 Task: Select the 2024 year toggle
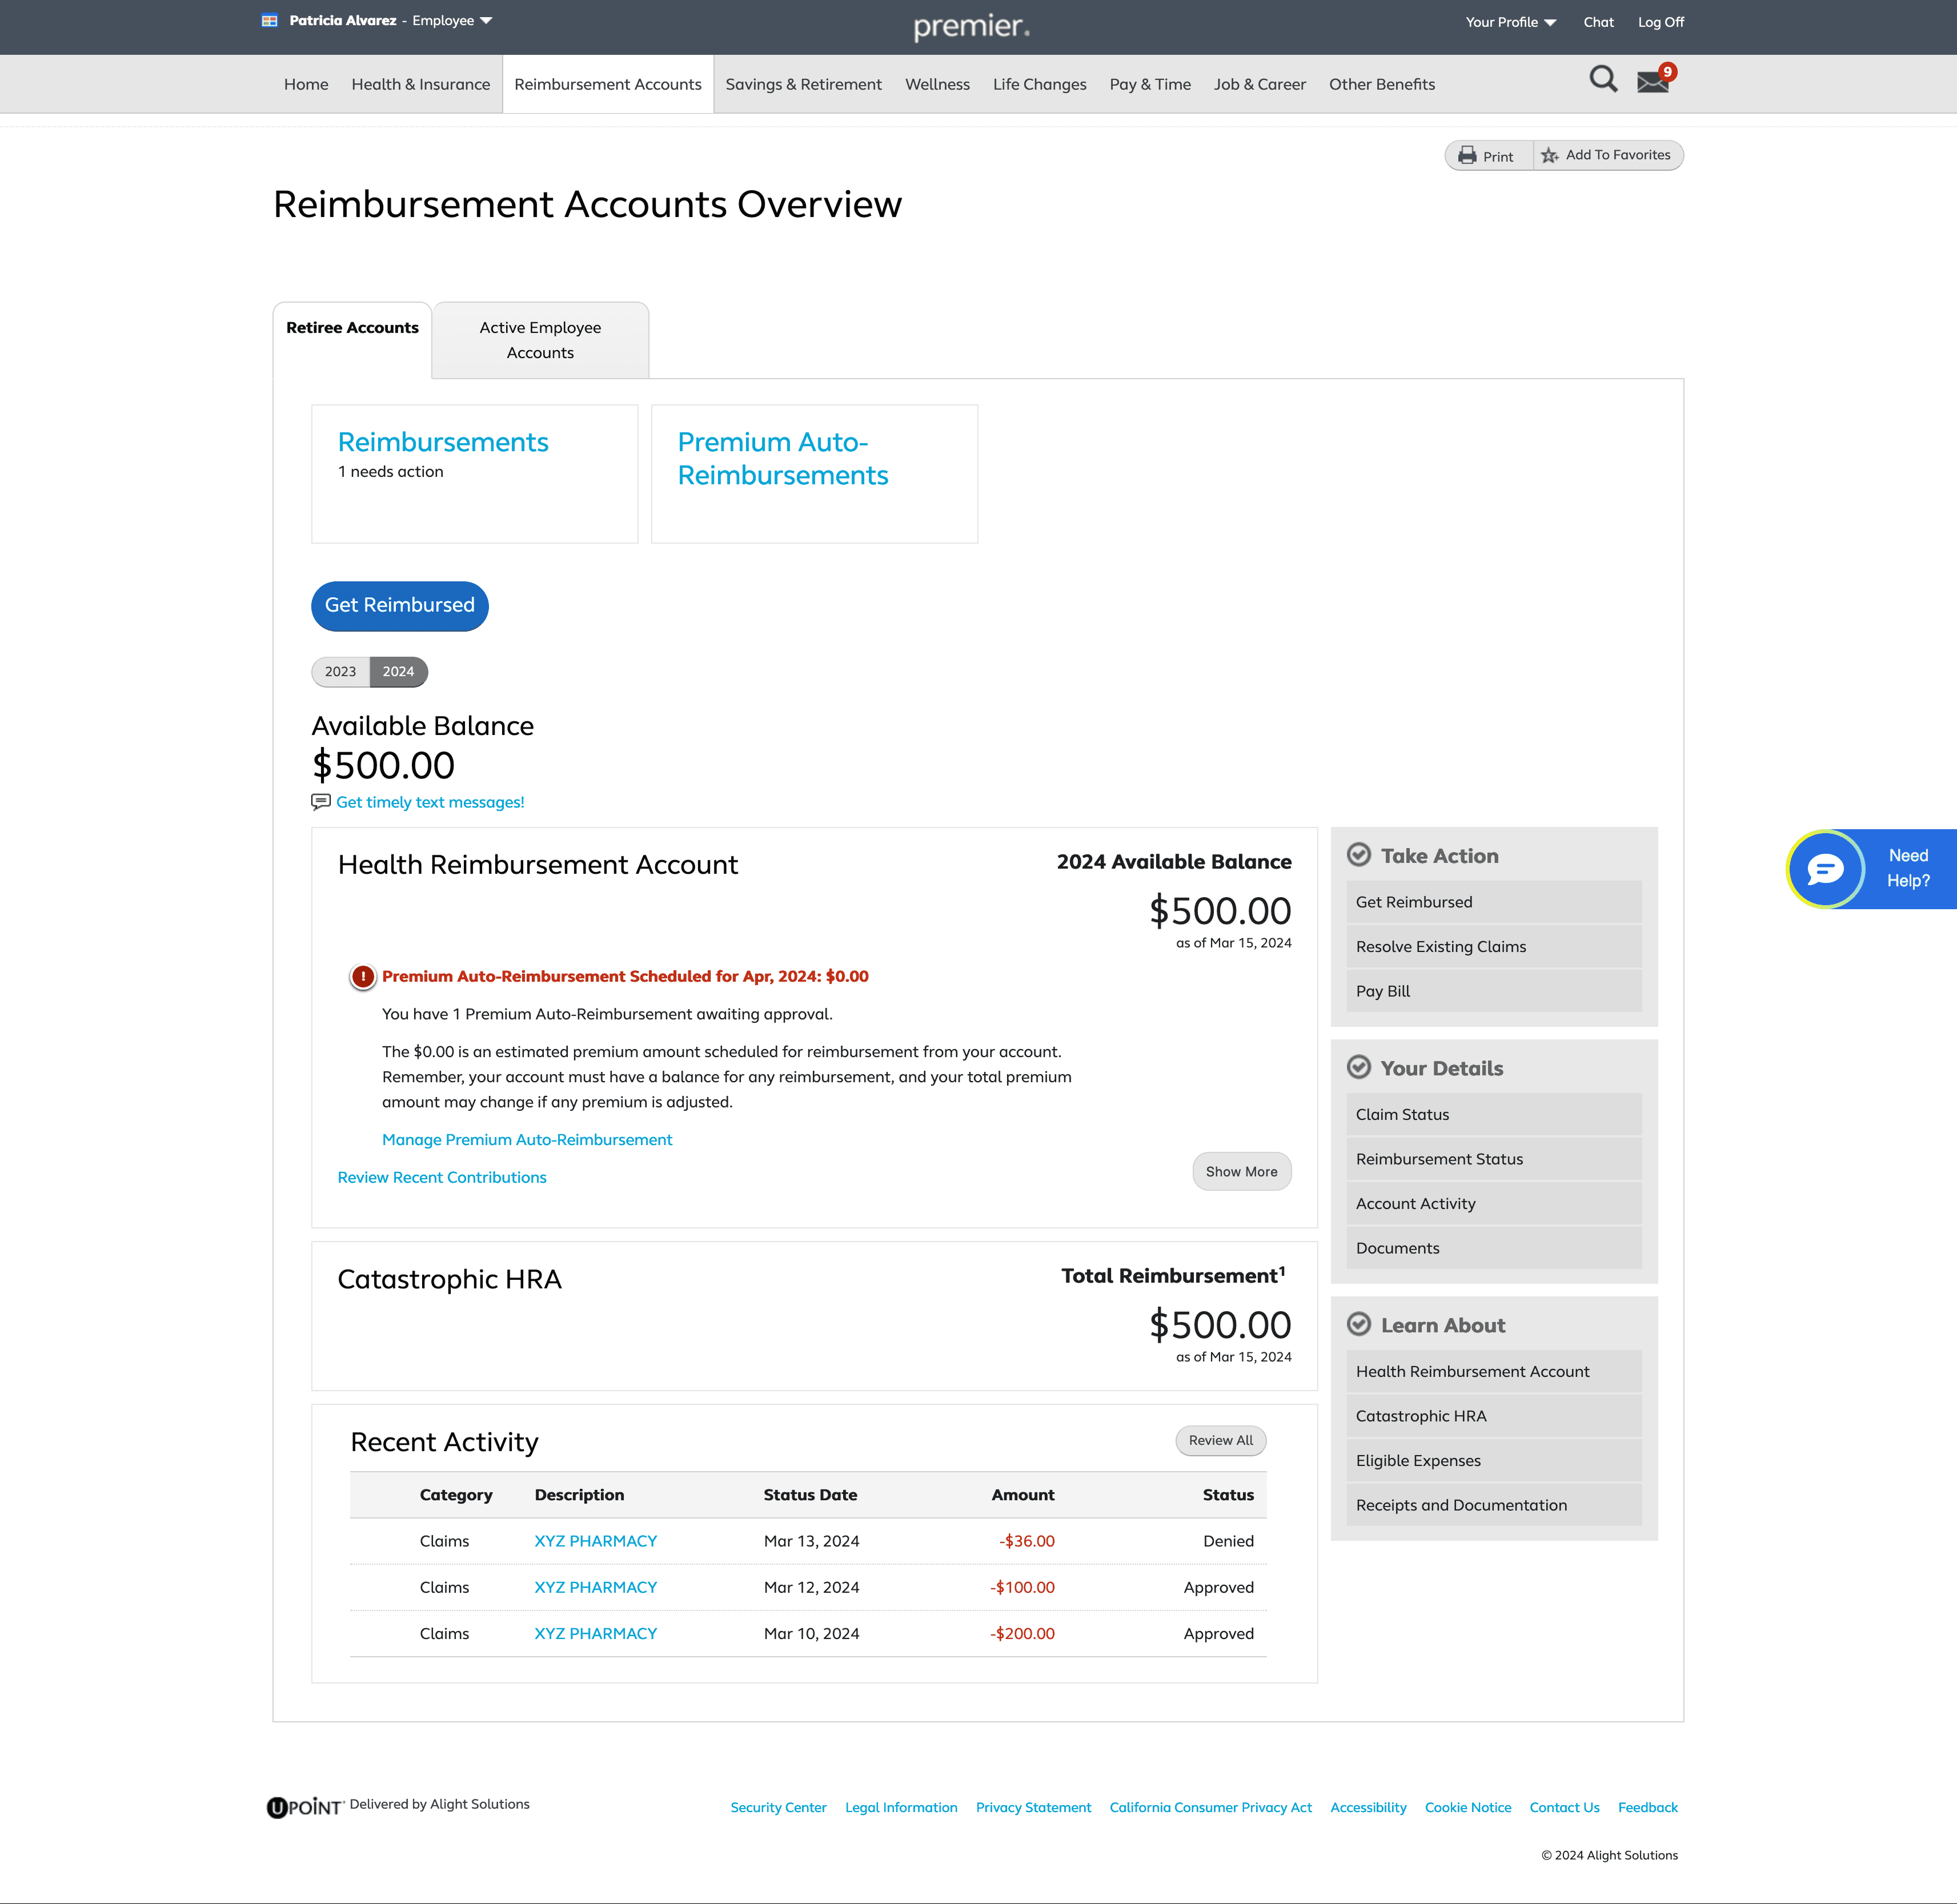[x=398, y=672]
